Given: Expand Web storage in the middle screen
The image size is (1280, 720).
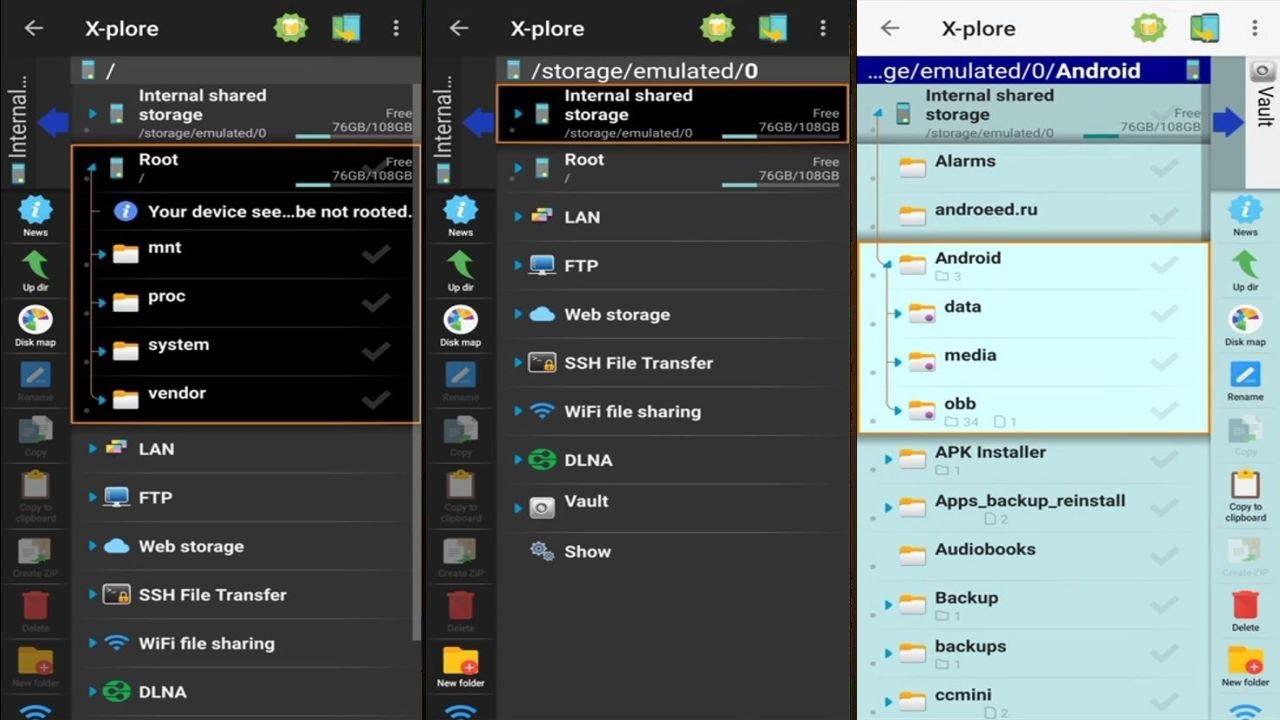Looking at the screenshot, I should [518, 314].
